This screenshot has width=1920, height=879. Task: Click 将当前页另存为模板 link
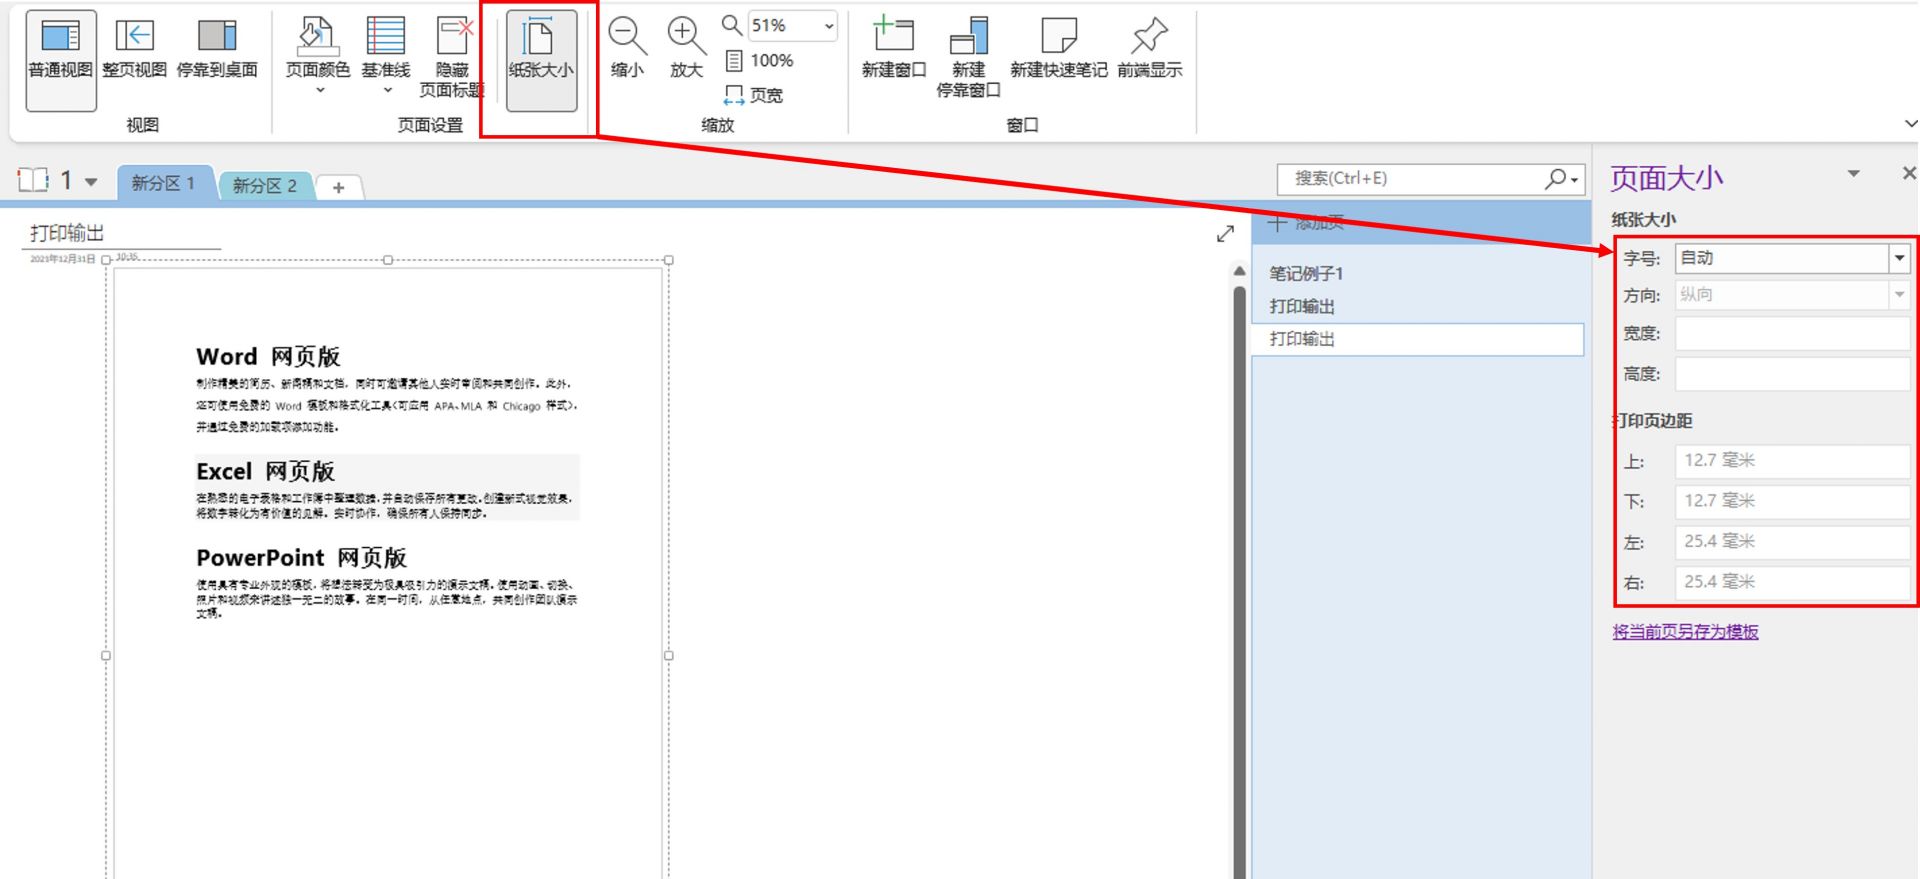[x=1685, y=632]
